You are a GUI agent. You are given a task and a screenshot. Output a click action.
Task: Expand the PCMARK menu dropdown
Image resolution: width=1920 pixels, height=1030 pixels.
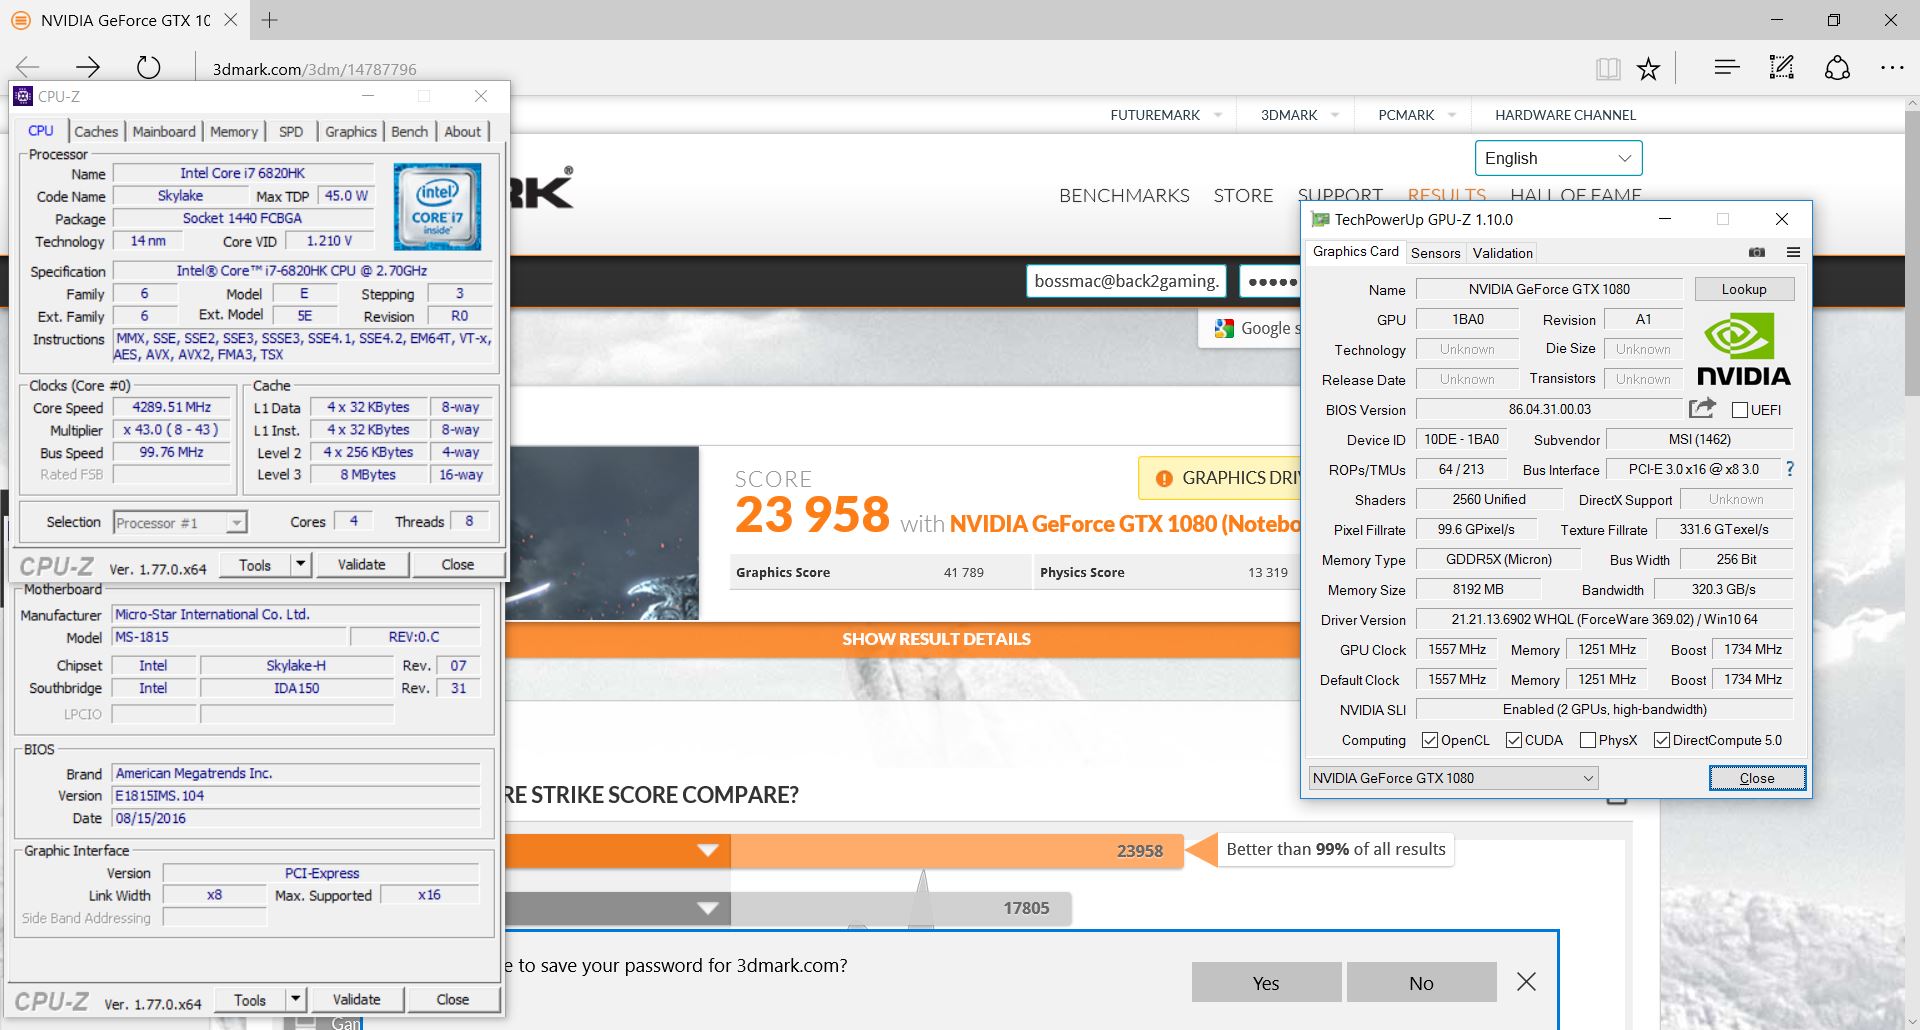(1452, 115)
